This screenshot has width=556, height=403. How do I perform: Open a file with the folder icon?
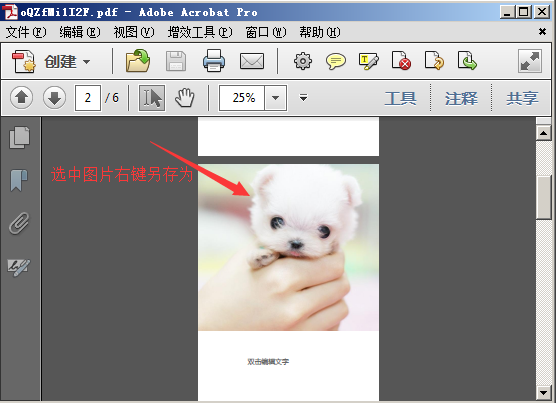(x=138, y=61)
